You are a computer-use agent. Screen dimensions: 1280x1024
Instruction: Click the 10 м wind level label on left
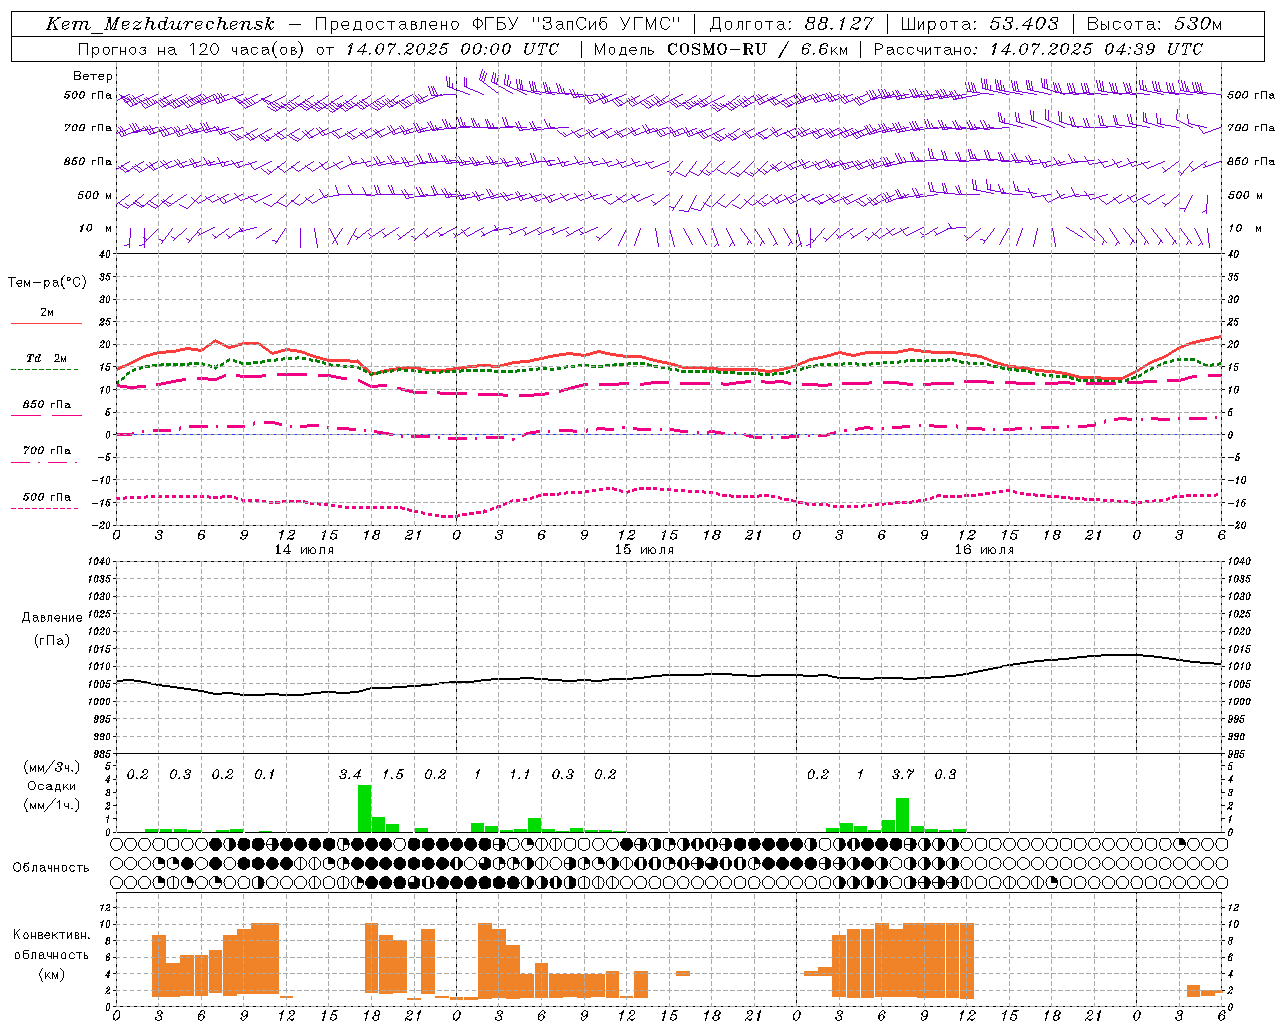click(x=96, y=228)
